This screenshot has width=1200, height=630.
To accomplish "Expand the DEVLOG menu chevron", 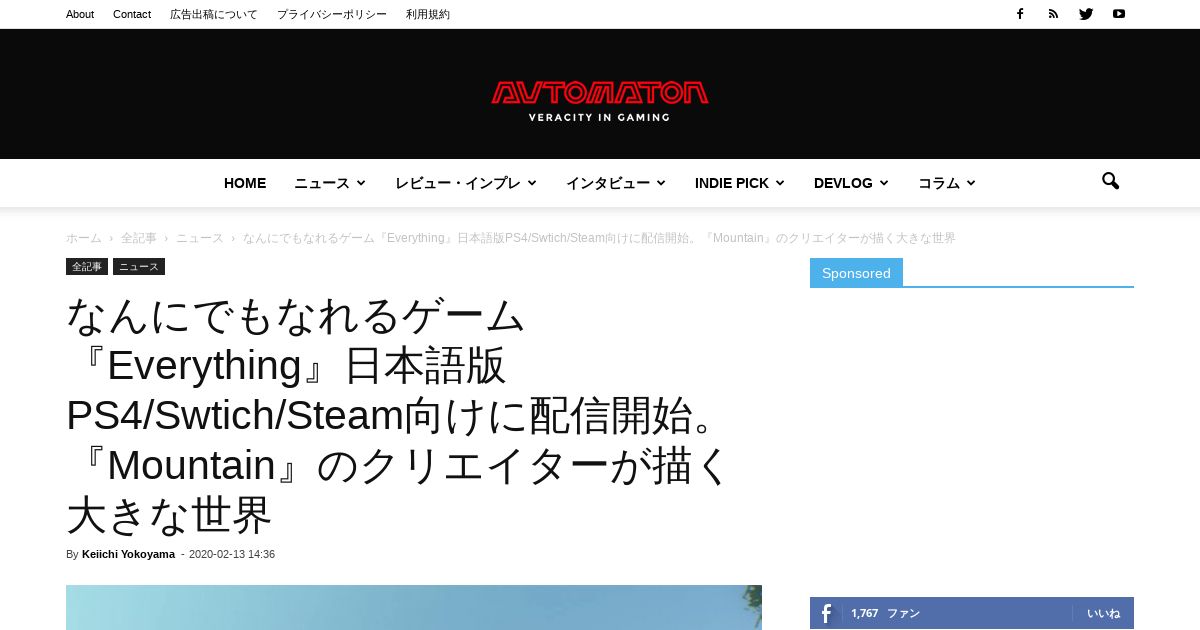I will click(x=883, y=183).
